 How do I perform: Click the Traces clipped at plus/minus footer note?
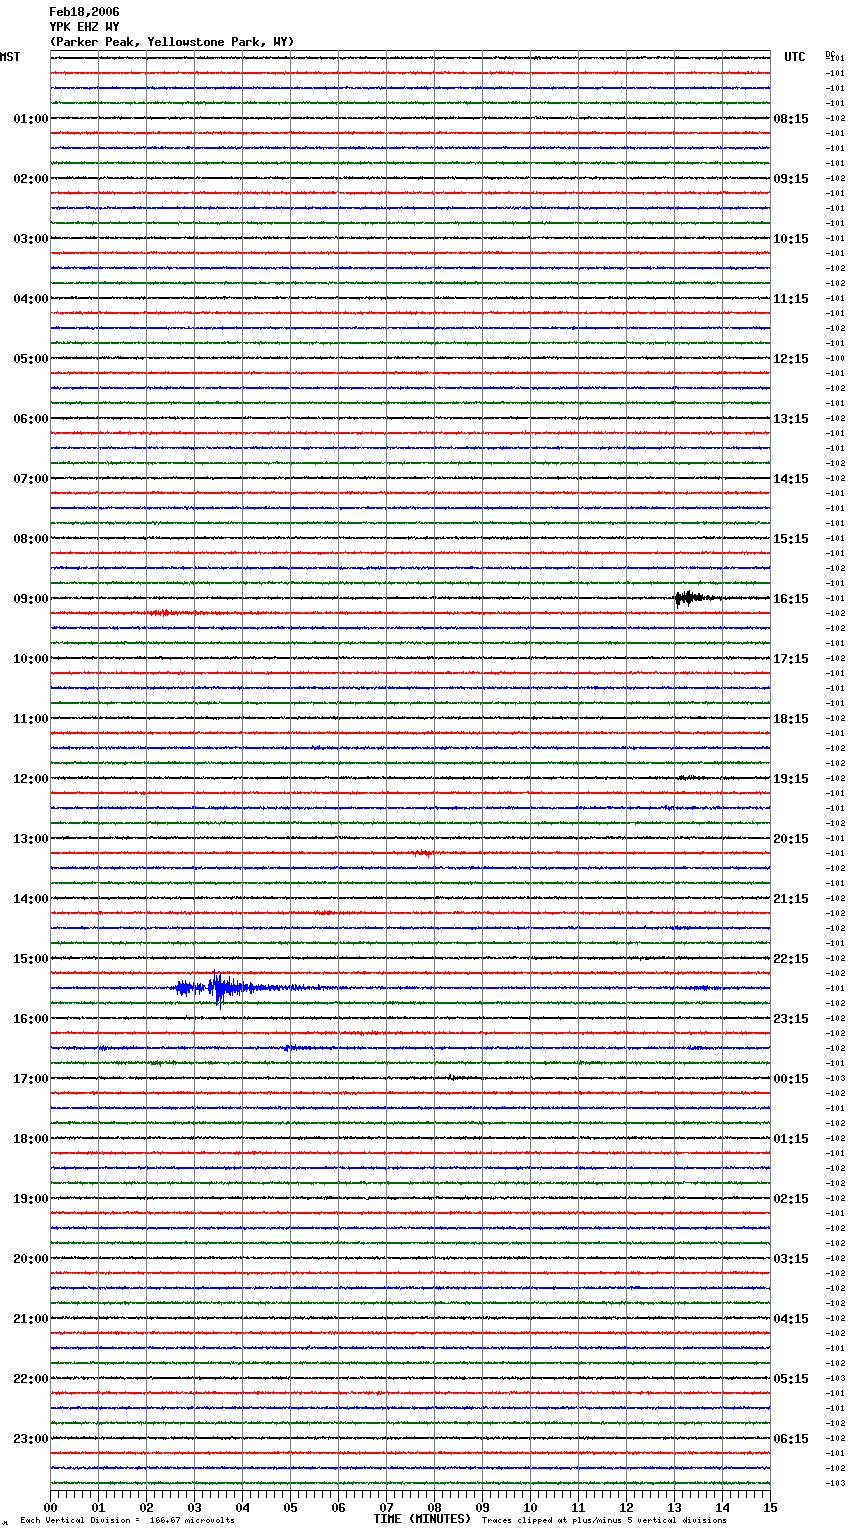pyautogui.click(x=604, y=1521)
